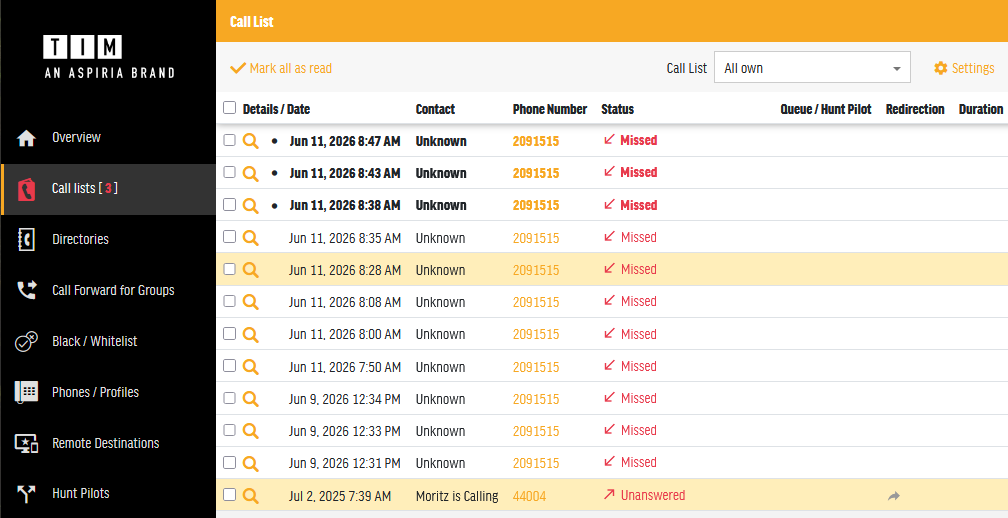Open details magnifier for 8:35 AM call
The image size is (1008, 518).
point(251,238)
